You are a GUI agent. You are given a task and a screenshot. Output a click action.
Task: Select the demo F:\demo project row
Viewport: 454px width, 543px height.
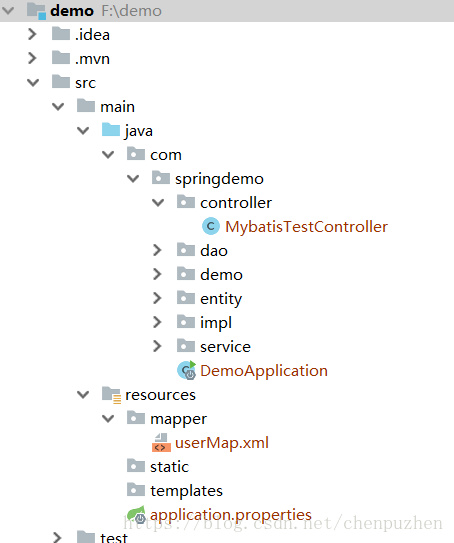[227, 11]
